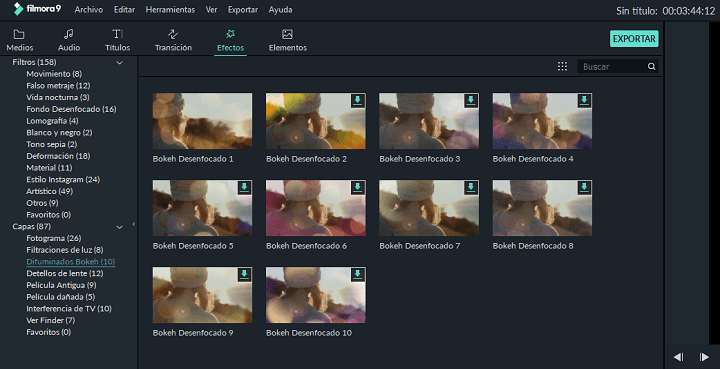Select Ver Finder (7) category
The width and height of the screenshot is (720, 369).
click(51, 320)
